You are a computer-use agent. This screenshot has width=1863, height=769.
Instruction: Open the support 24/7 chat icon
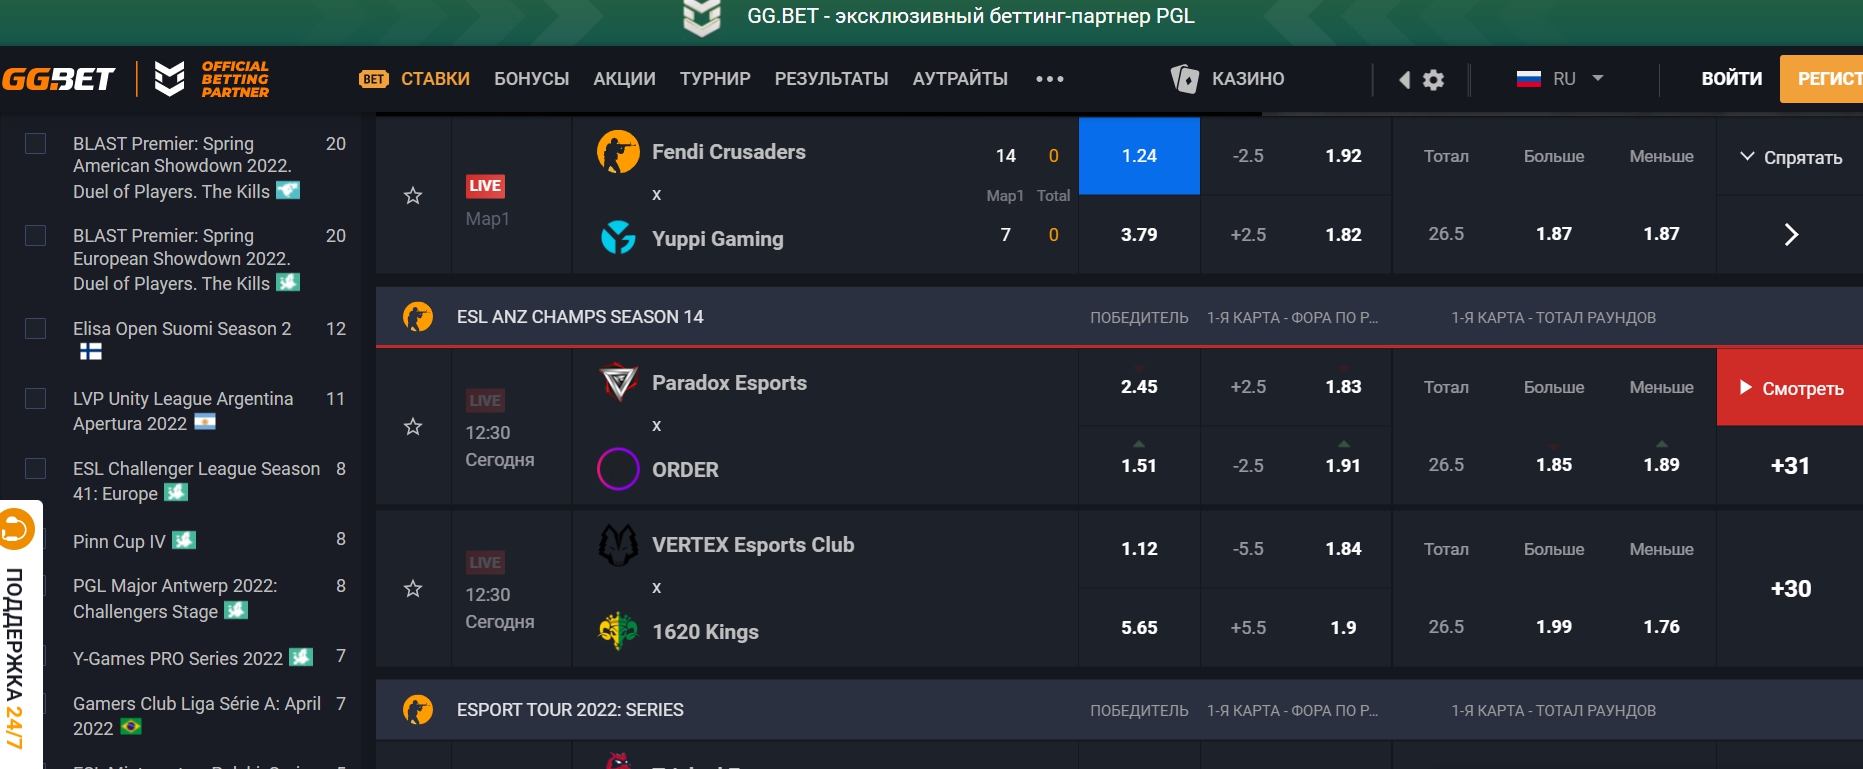pyautogui.click(x=17, y=529)
